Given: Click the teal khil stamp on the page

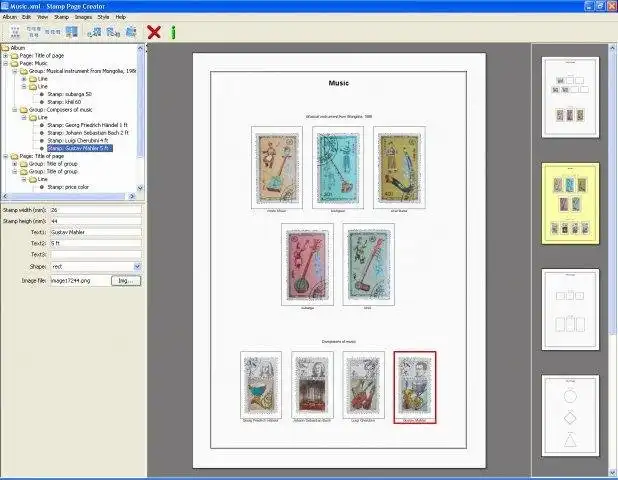Looking at the screenshot, I should (x=369, y=265).
